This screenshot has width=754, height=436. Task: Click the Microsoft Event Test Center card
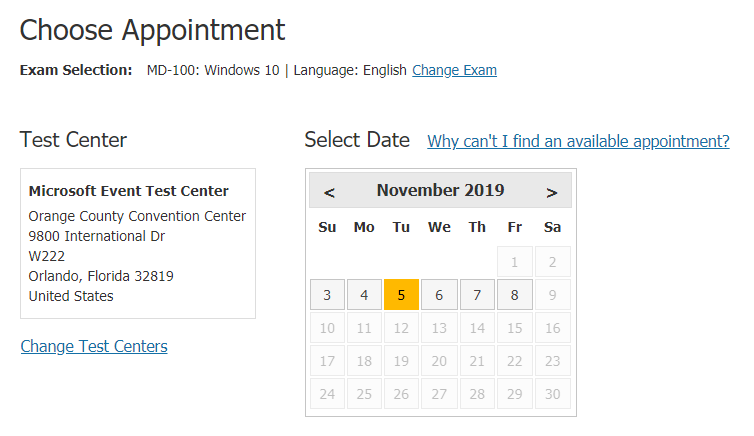tap(138, 243)
